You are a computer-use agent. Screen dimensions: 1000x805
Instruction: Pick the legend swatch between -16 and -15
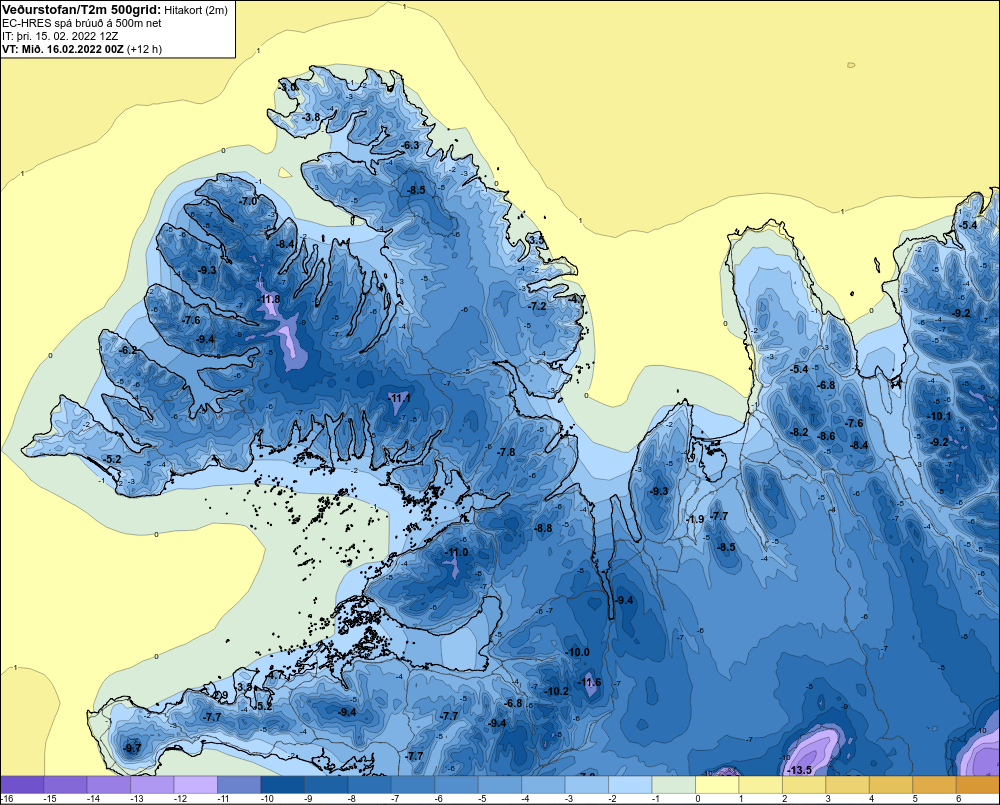click(x=22, y=785)
